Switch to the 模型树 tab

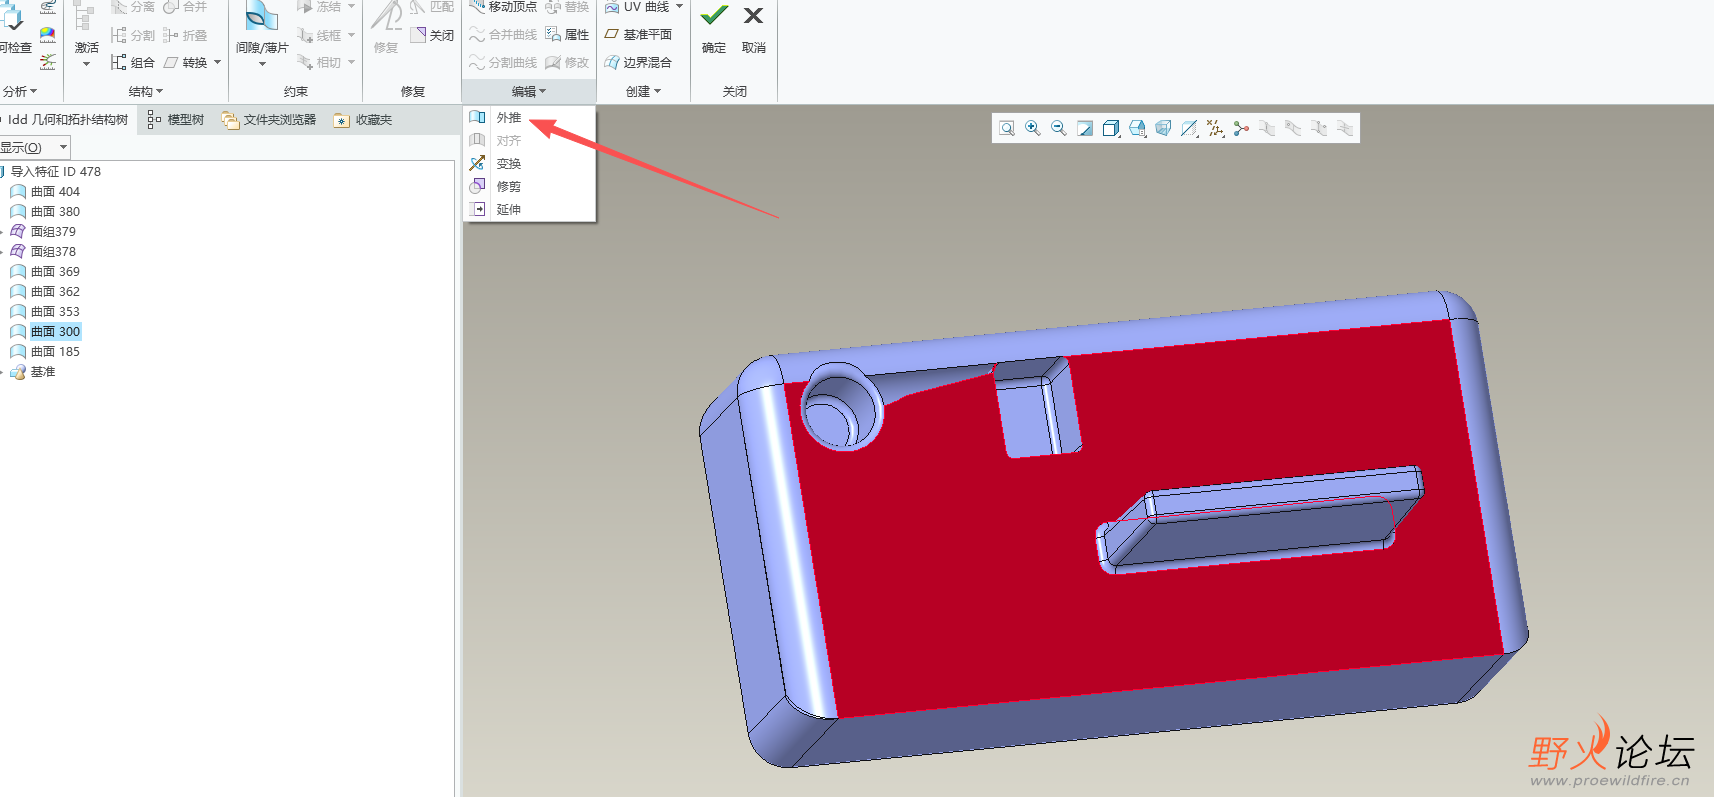176,120
